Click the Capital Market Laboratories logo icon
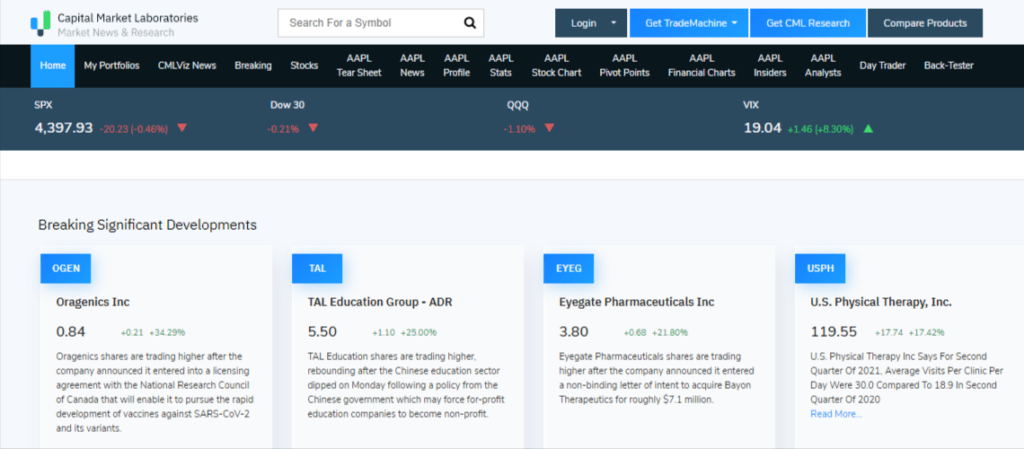This screenshot has height=449, width=1024. click(x=40, y=23)
